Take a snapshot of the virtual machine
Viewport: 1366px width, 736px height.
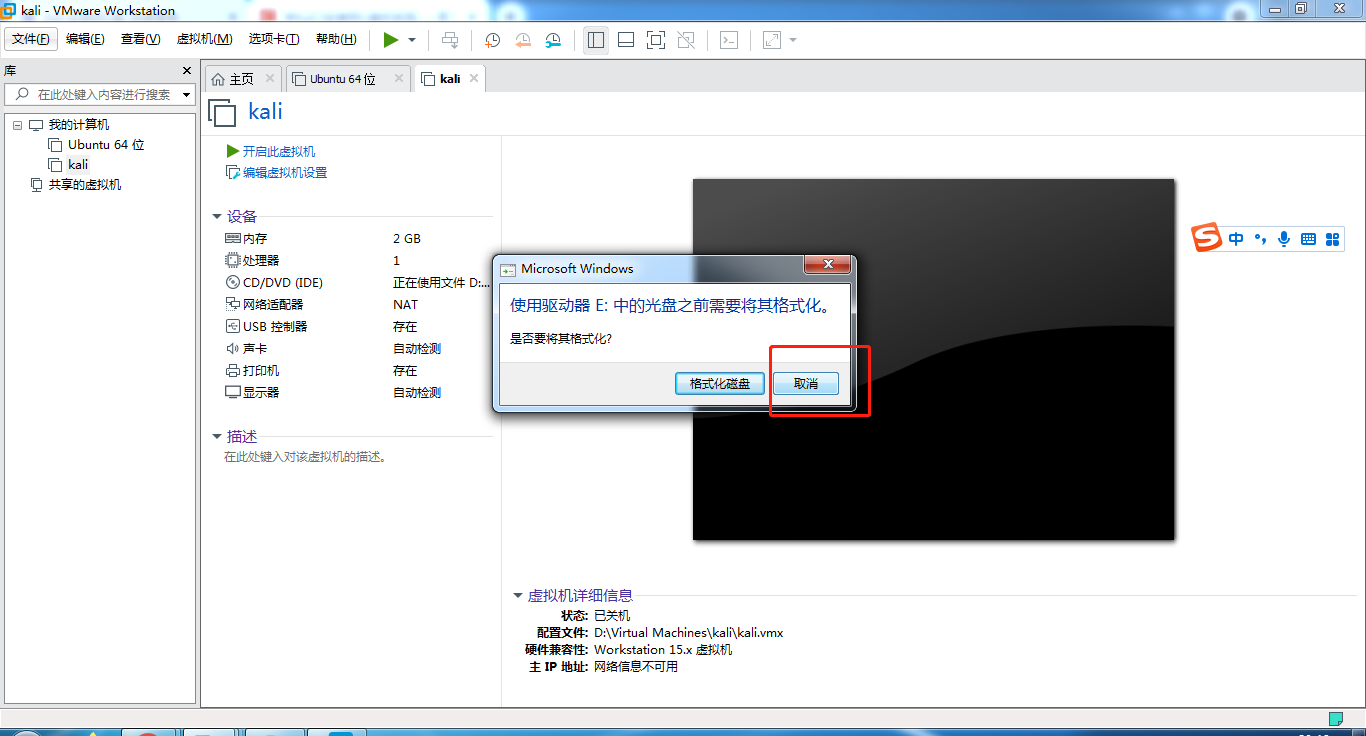point(492,40)
